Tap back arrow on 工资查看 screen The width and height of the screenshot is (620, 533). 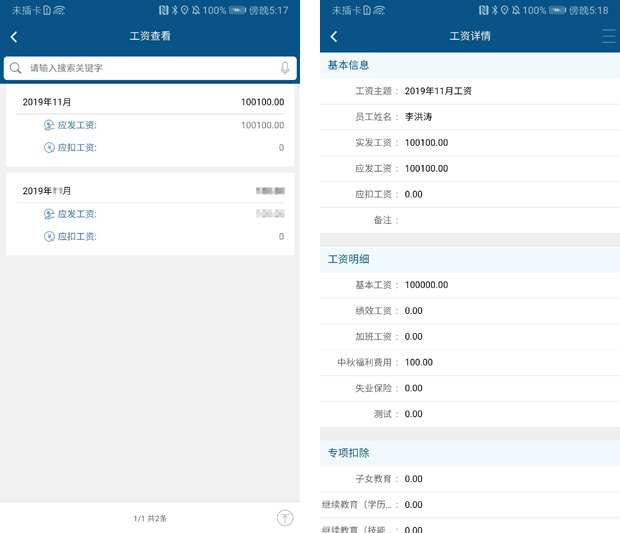pyautogui.click(x=14, y=36)
